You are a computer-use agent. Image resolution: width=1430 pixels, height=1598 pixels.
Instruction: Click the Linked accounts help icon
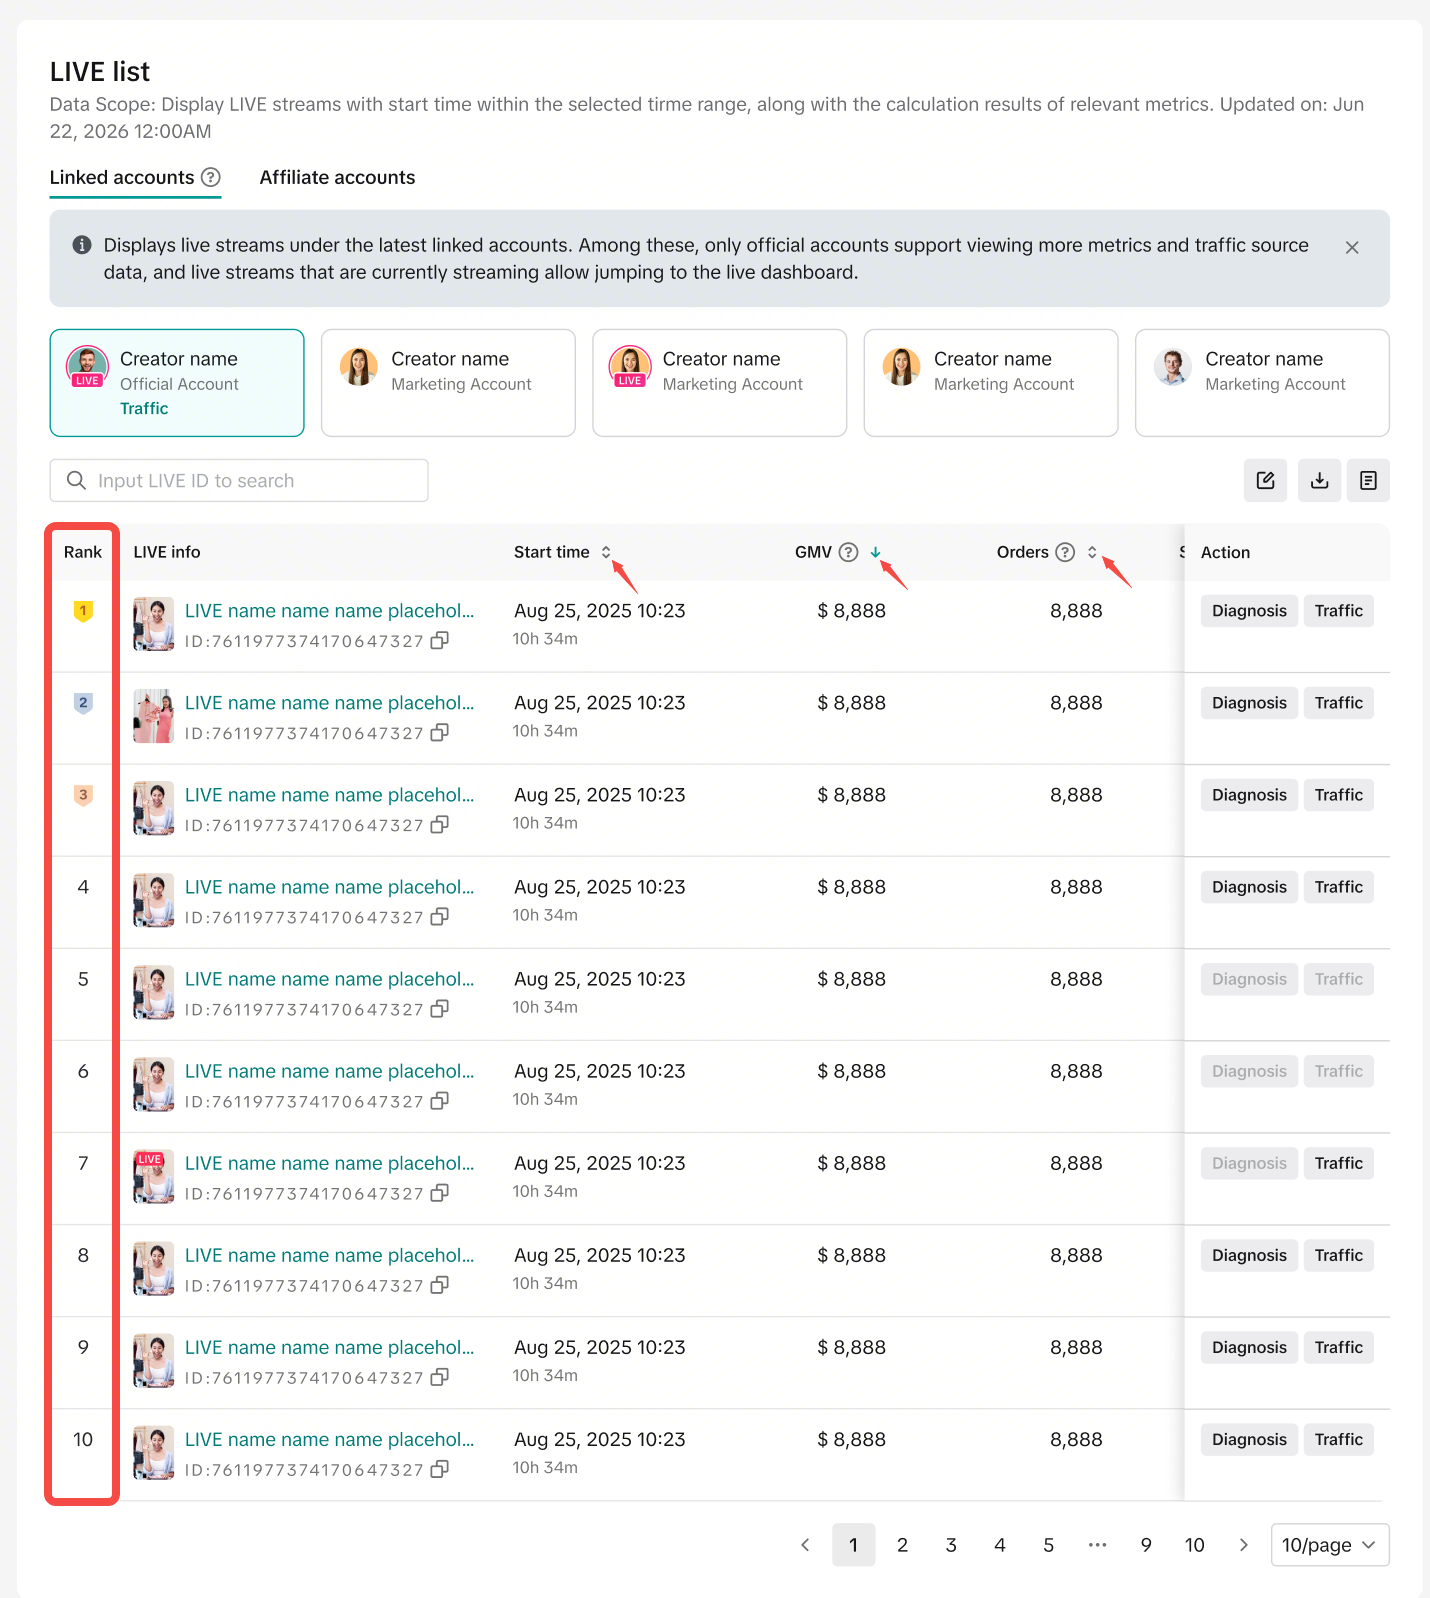210,177
